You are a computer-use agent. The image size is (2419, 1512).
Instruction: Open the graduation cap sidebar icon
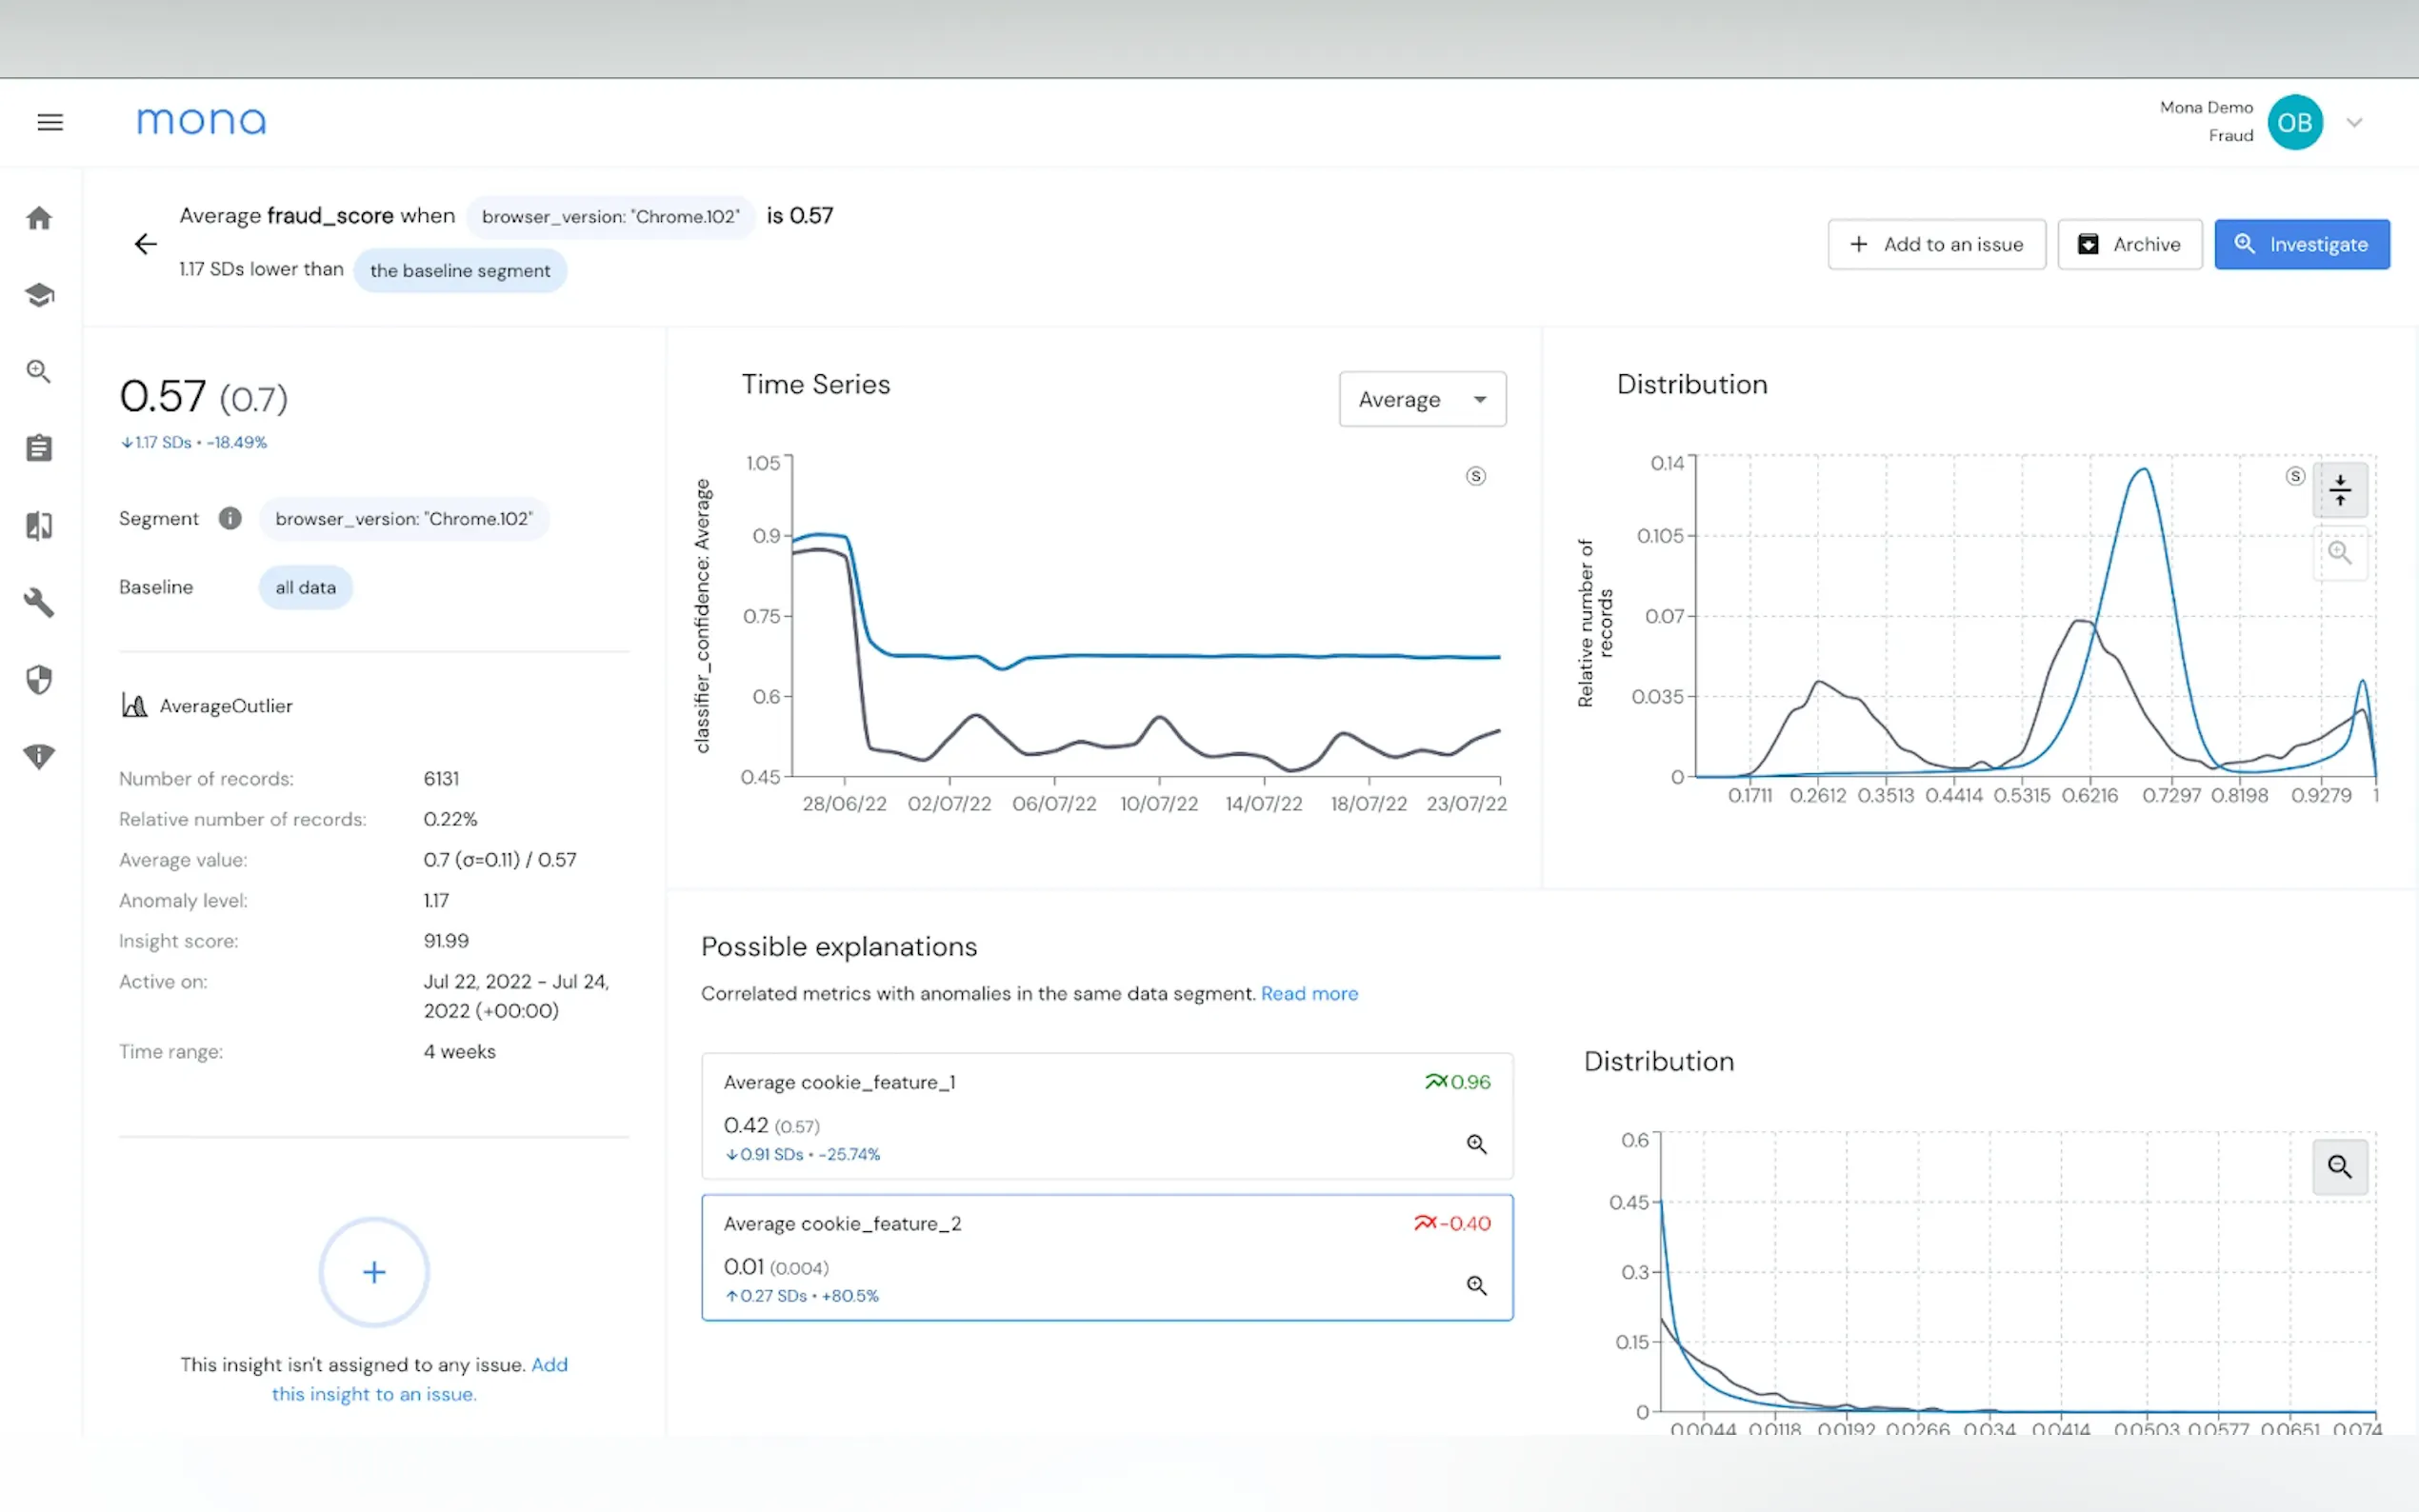(39, 295)
